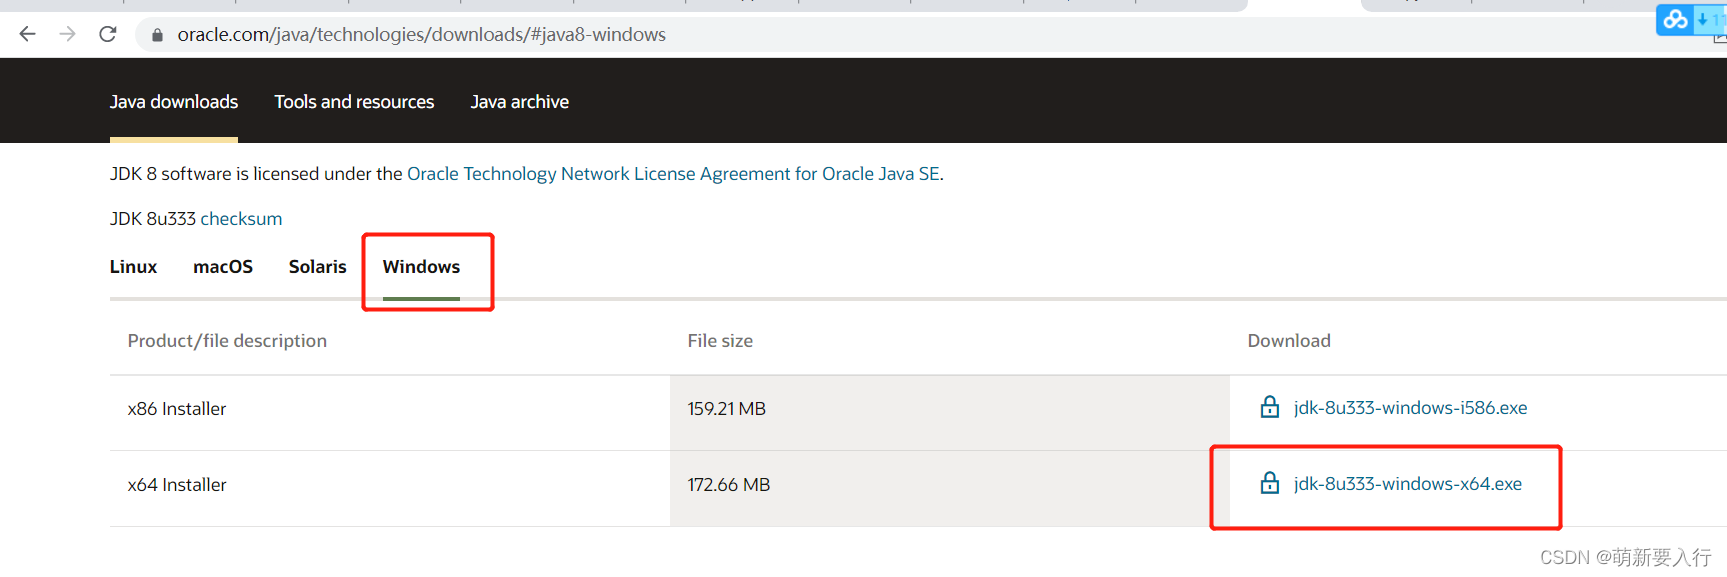
Task: Go back with the browser back arrow
Action: (27, 34)
